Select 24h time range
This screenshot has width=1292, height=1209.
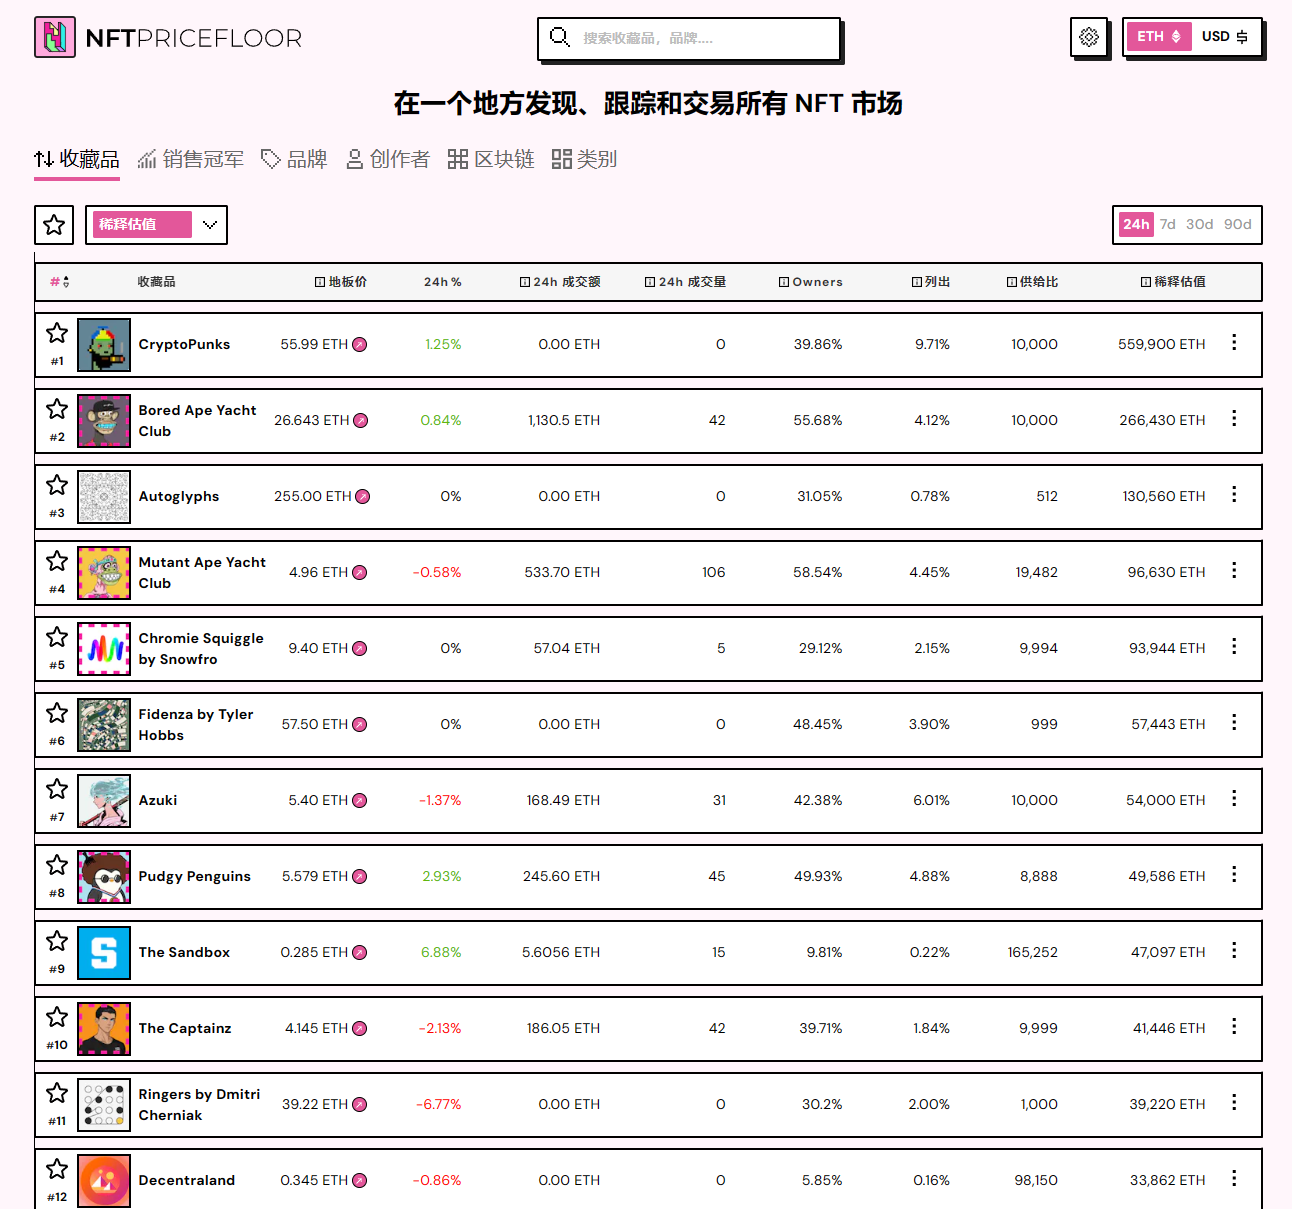point(1136,225)
